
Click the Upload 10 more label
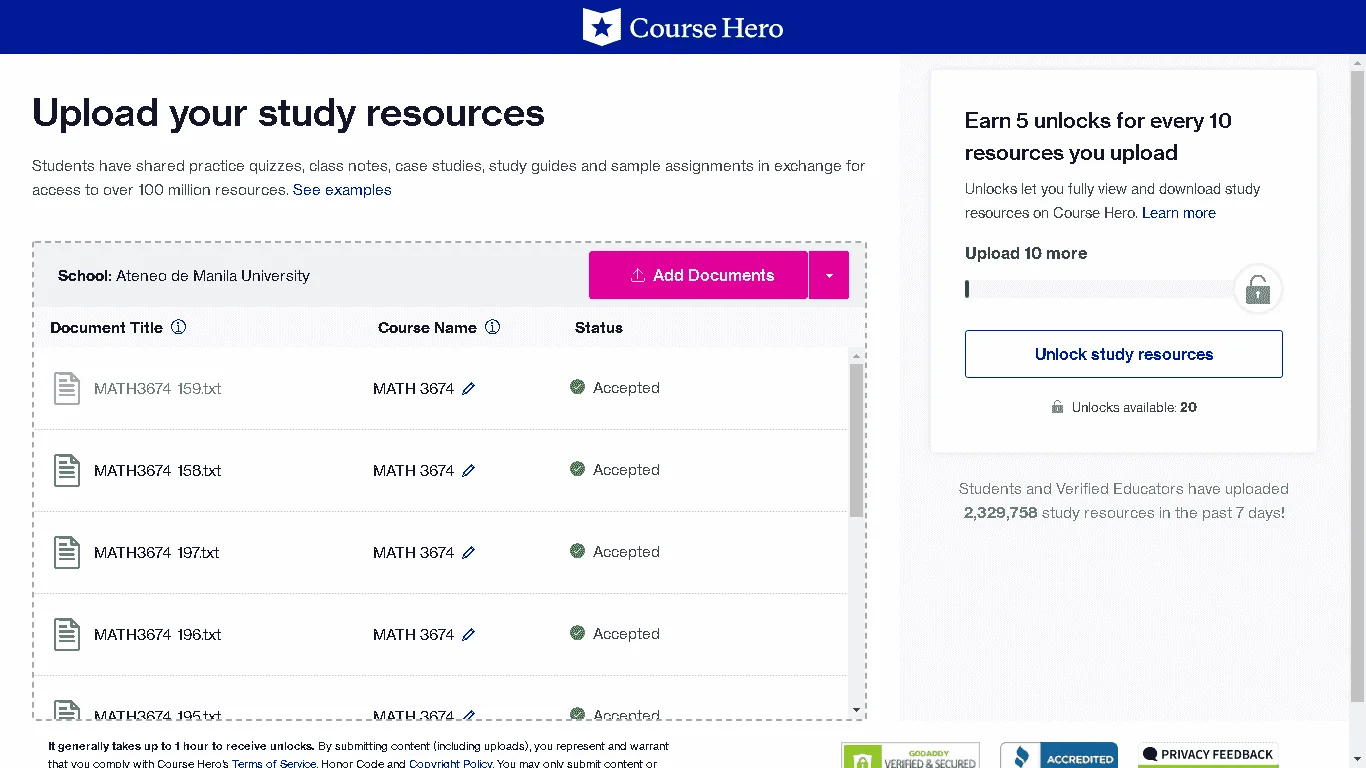point(1026,254)
